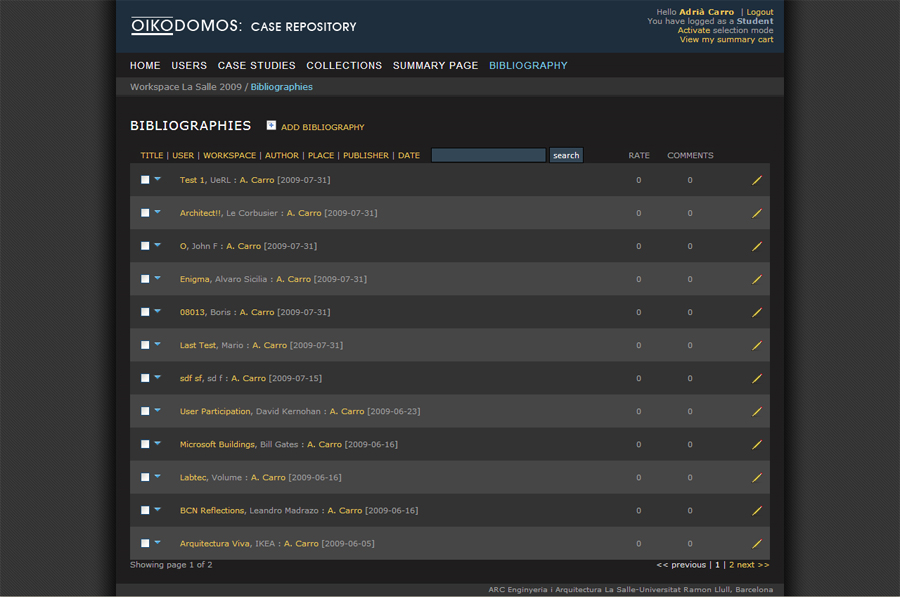Click edit pencil for Enigma entry
Image resolution: width=900 pixels, height=597 pixels.
756,279
